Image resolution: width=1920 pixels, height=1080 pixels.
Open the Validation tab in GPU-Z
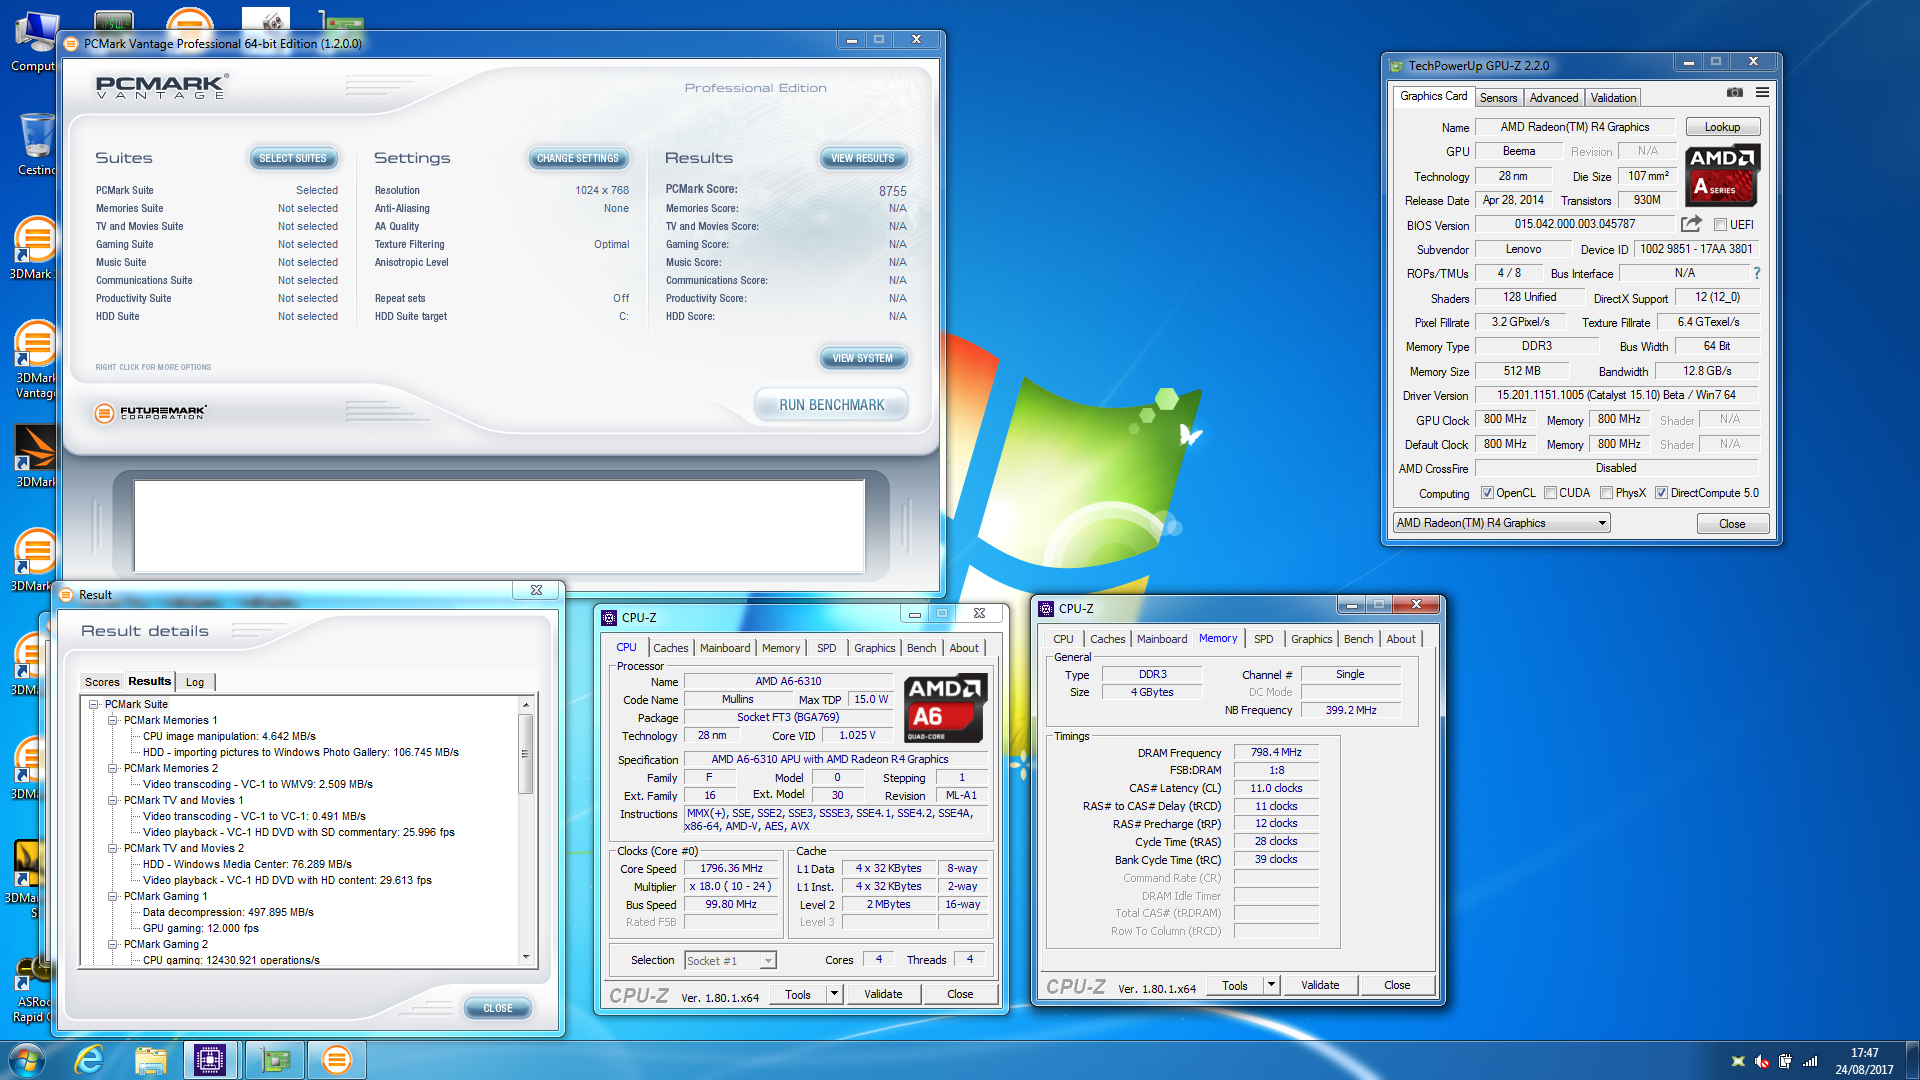1613,98
